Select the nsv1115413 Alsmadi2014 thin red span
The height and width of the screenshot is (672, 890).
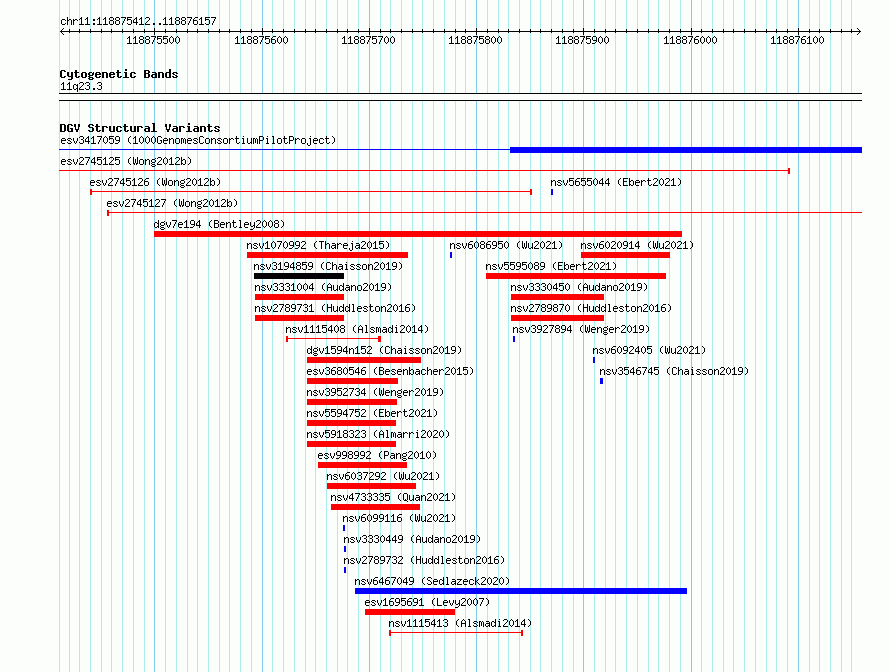click(456, 633)
